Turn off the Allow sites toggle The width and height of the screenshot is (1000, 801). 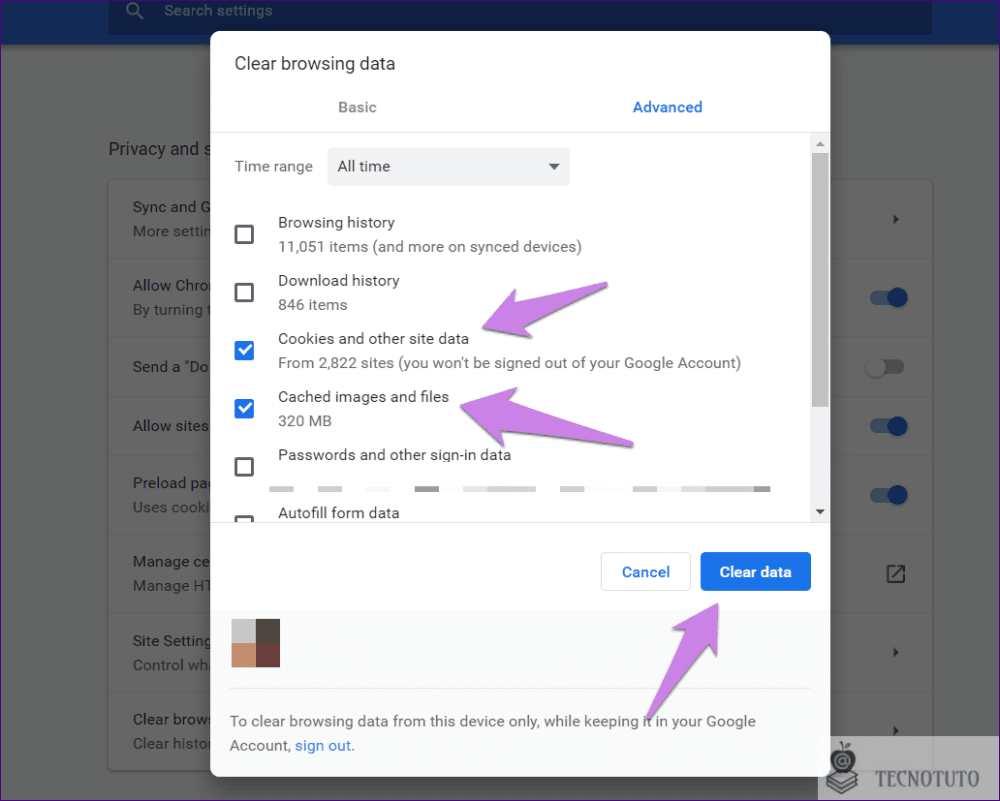tap(888, 425)
